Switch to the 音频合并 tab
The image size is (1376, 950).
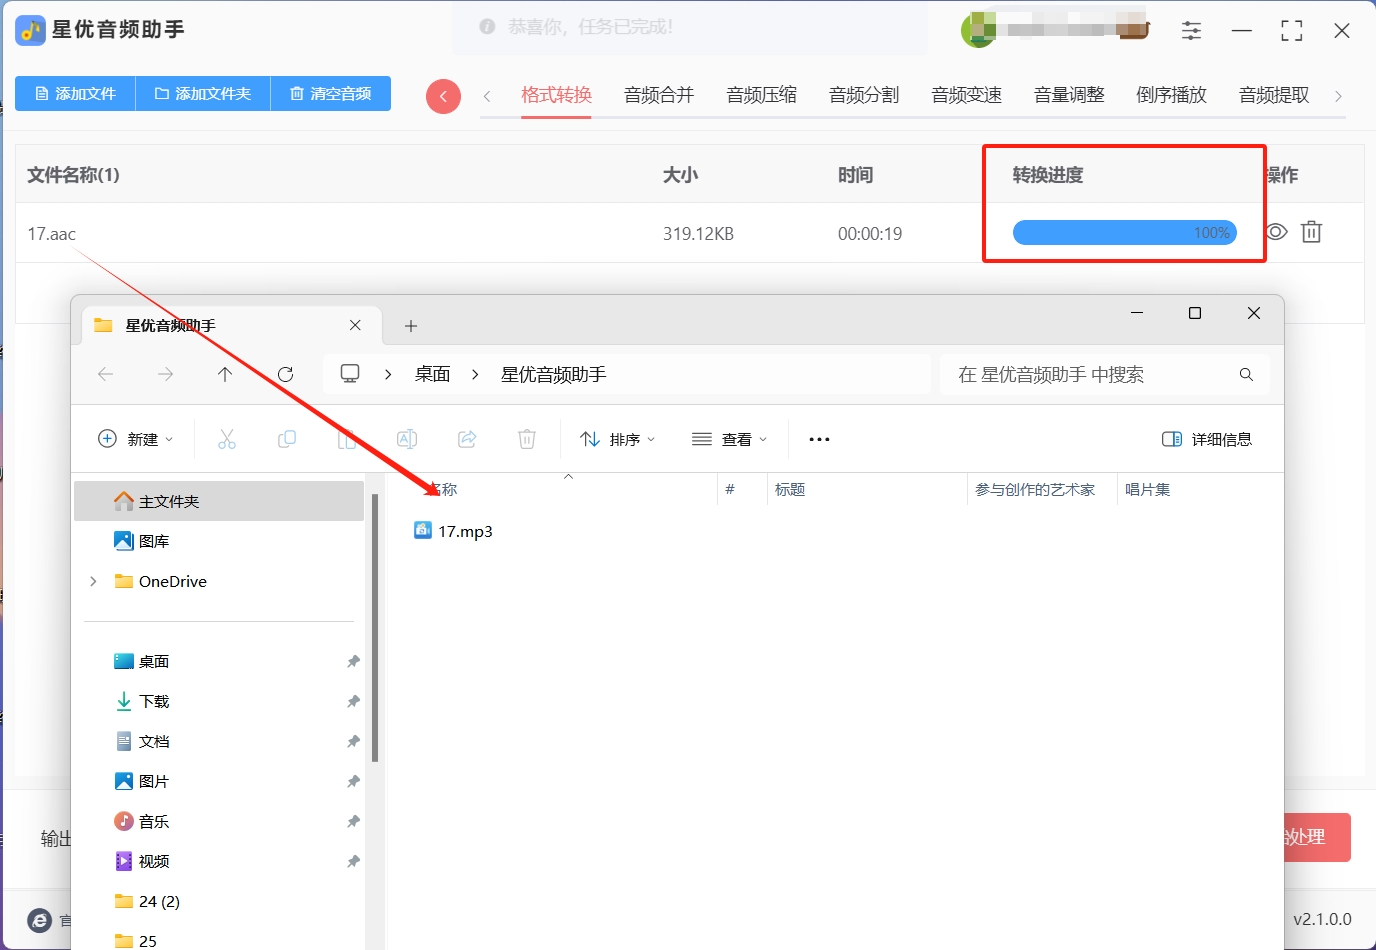click(x=659, y=95)
